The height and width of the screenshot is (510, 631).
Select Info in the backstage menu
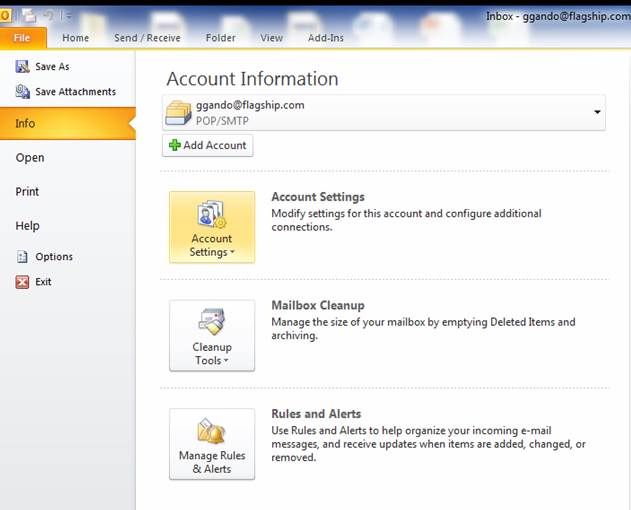tap(68, 123)
